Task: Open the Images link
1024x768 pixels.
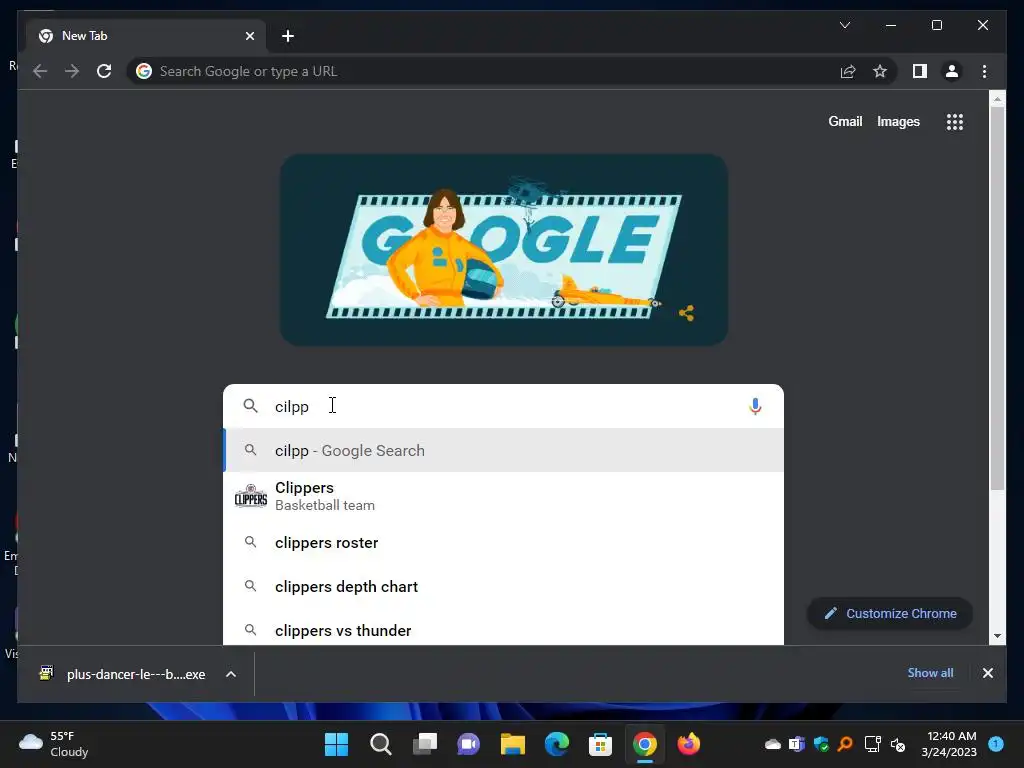Action: [898, 121]
